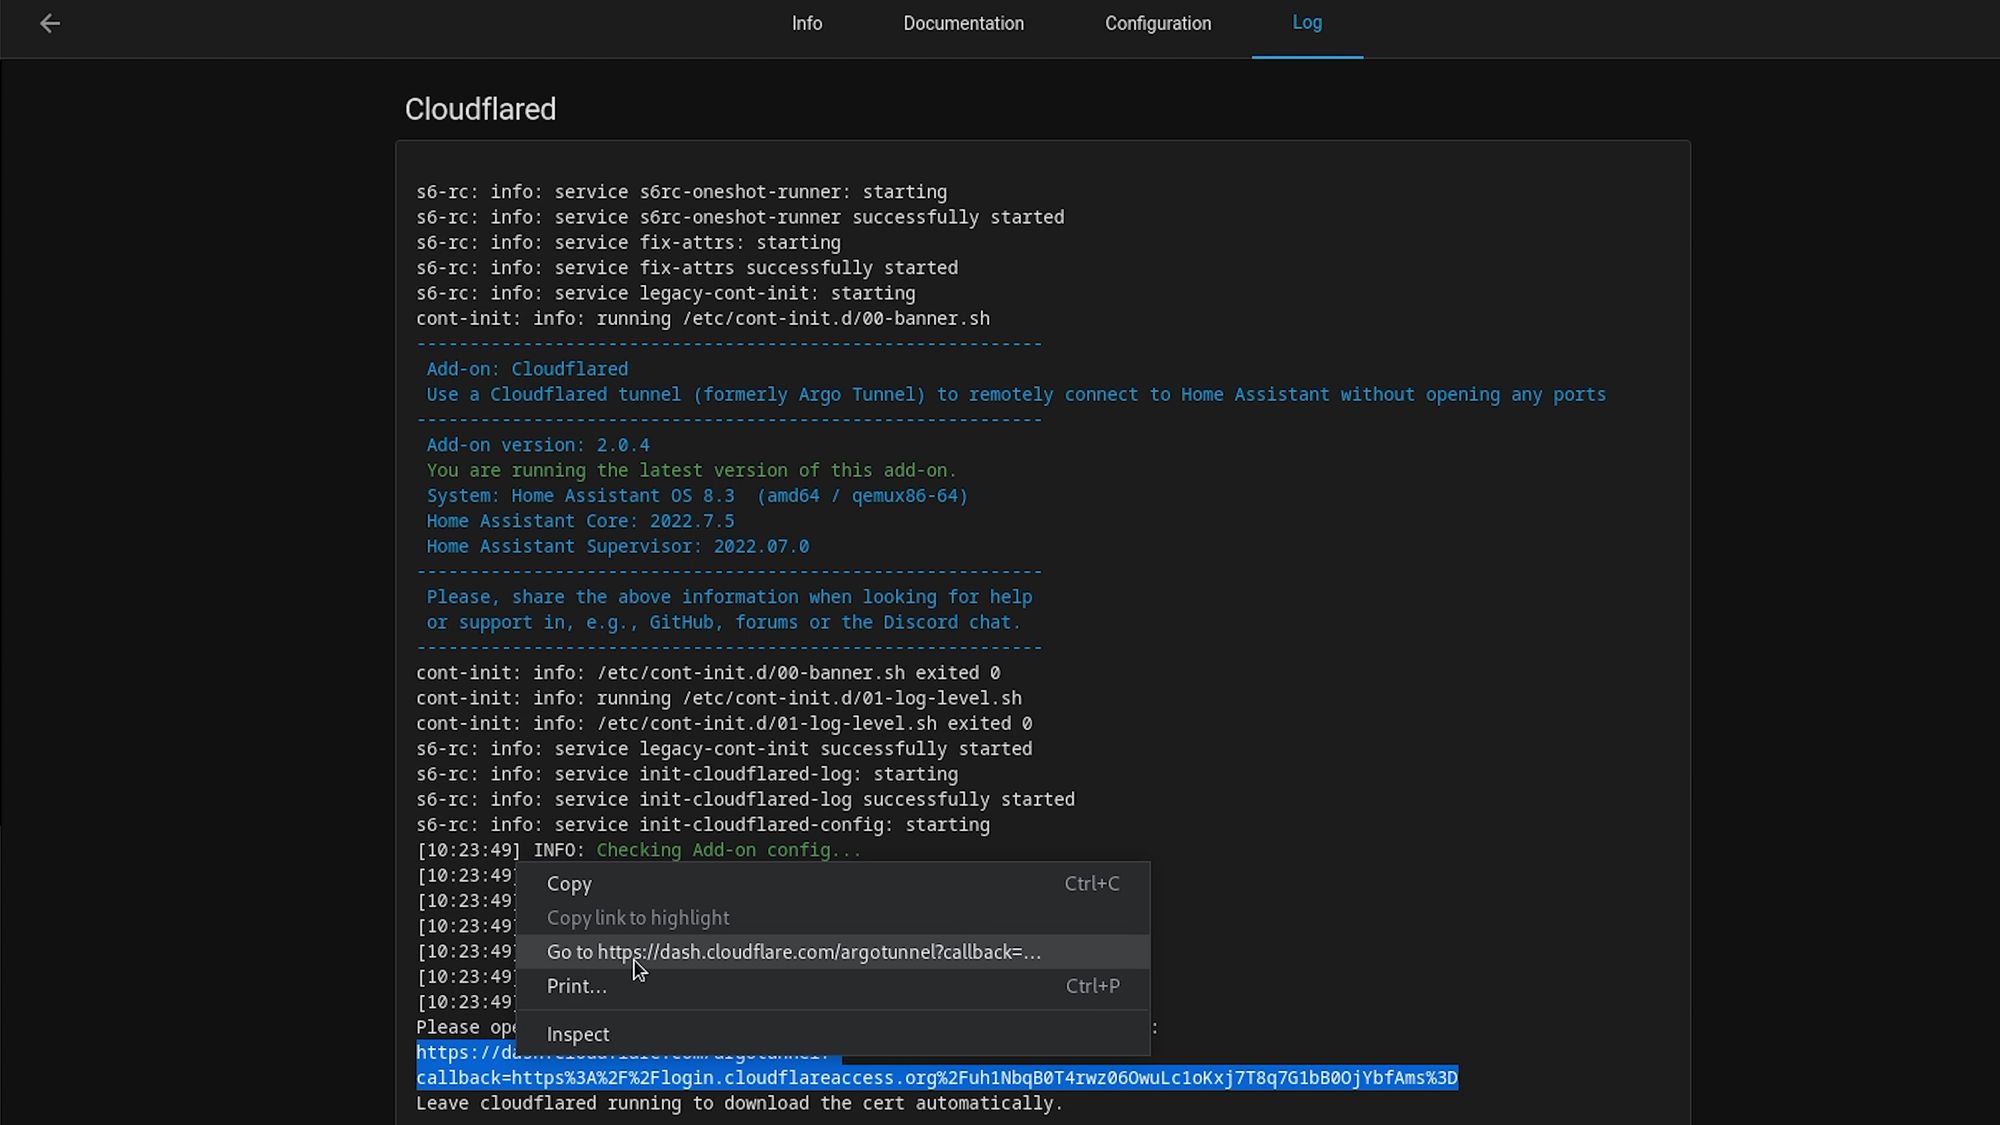
Task: Click 'Home Assistant Supervisor: 2022.07.0' line
Action: 618,547
